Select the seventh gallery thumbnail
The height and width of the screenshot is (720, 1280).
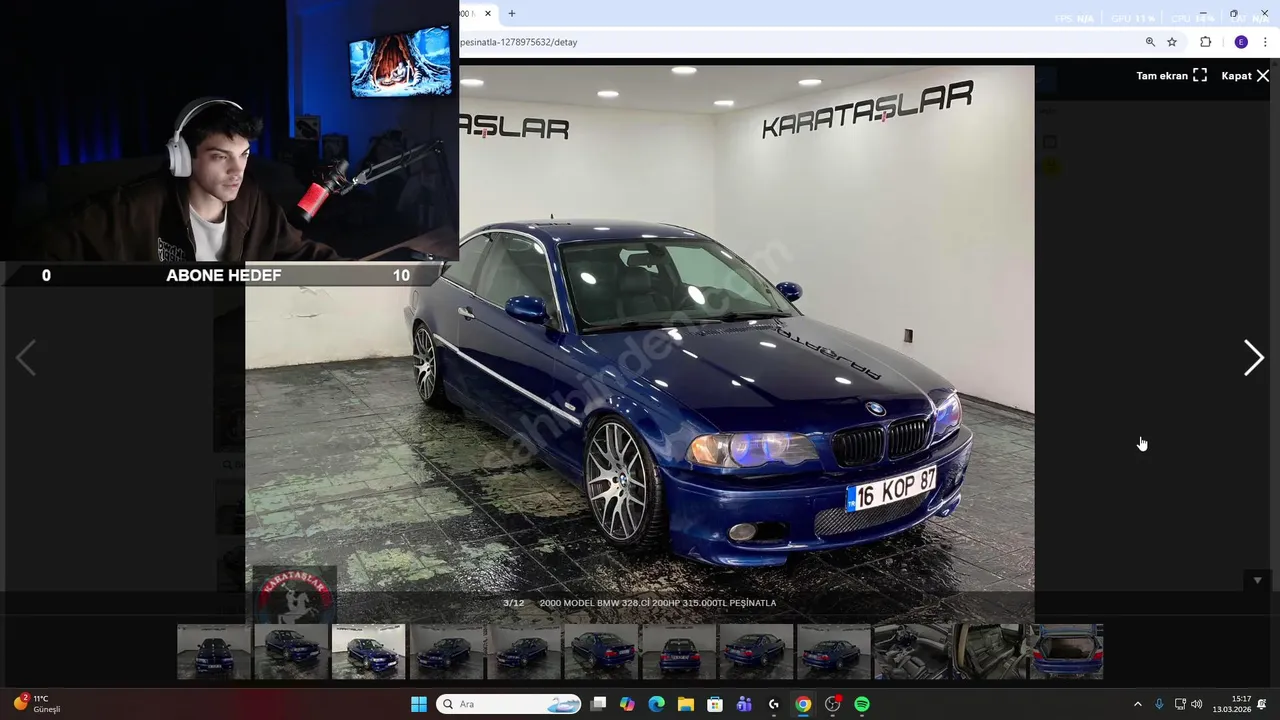679,652
